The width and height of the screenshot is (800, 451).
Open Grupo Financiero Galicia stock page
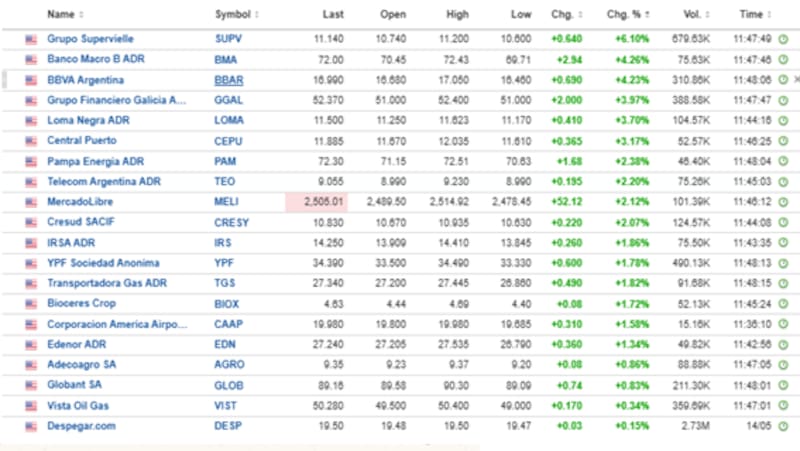[x=116, y=100]
